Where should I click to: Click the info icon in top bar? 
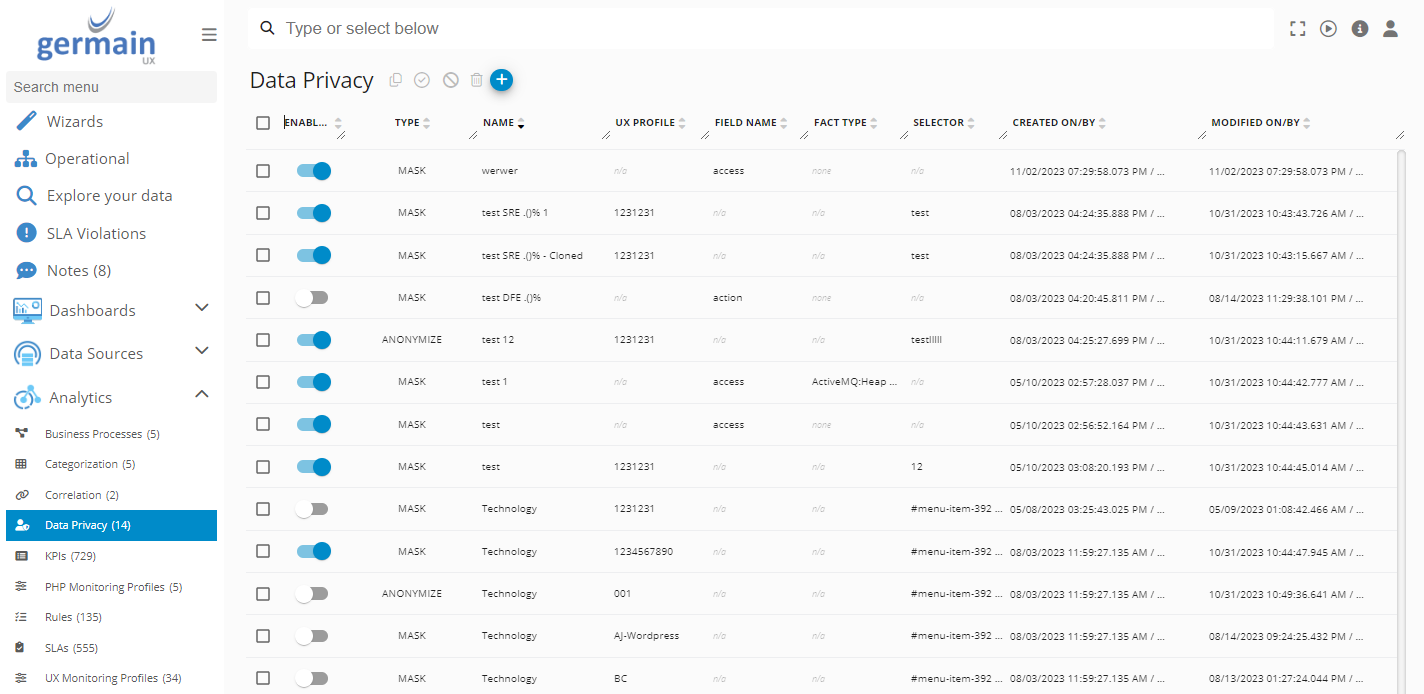[1359, 29]
